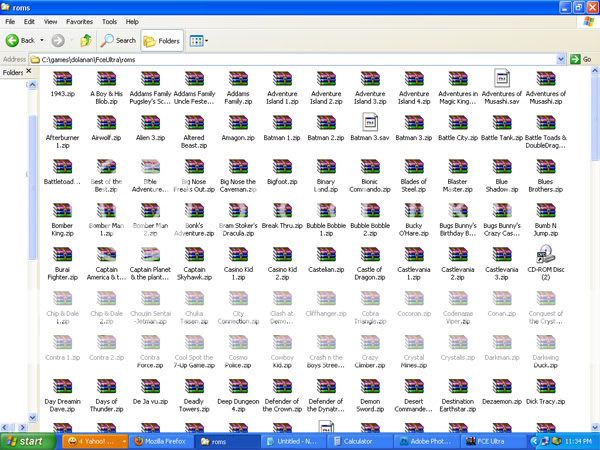600x450 pixels.
Task: Select Adventures of Musashi.zip archive icon
Action: tap(546, 79)
